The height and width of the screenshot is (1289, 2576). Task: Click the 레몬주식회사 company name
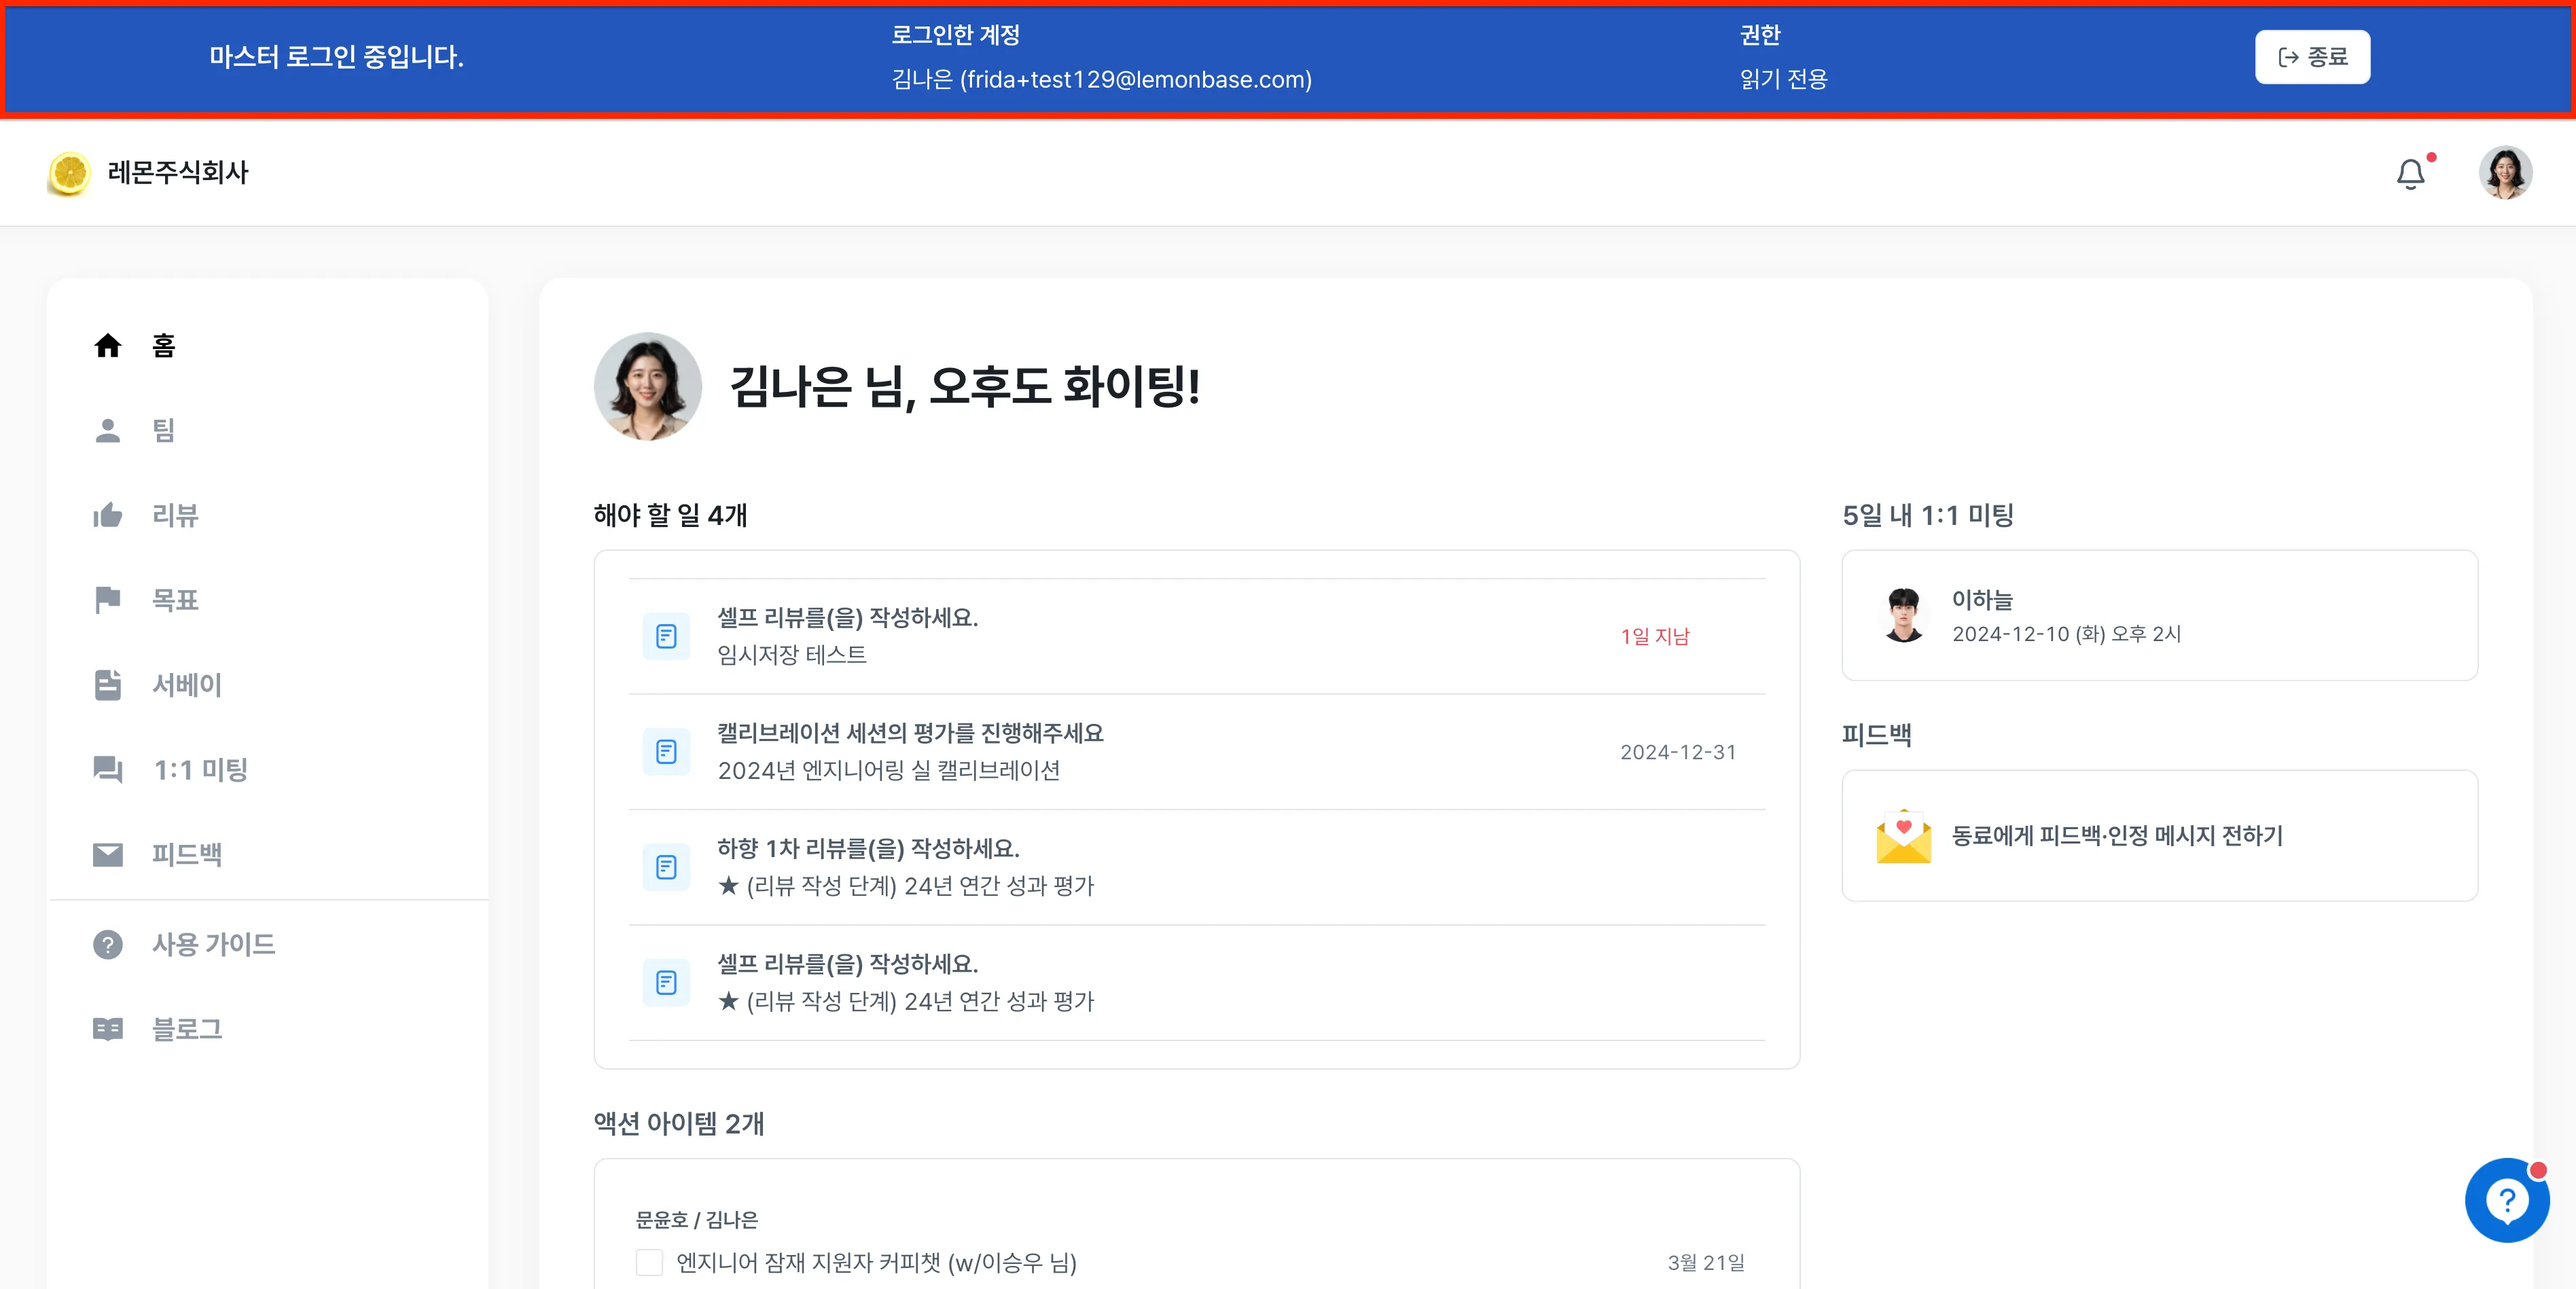178,173
